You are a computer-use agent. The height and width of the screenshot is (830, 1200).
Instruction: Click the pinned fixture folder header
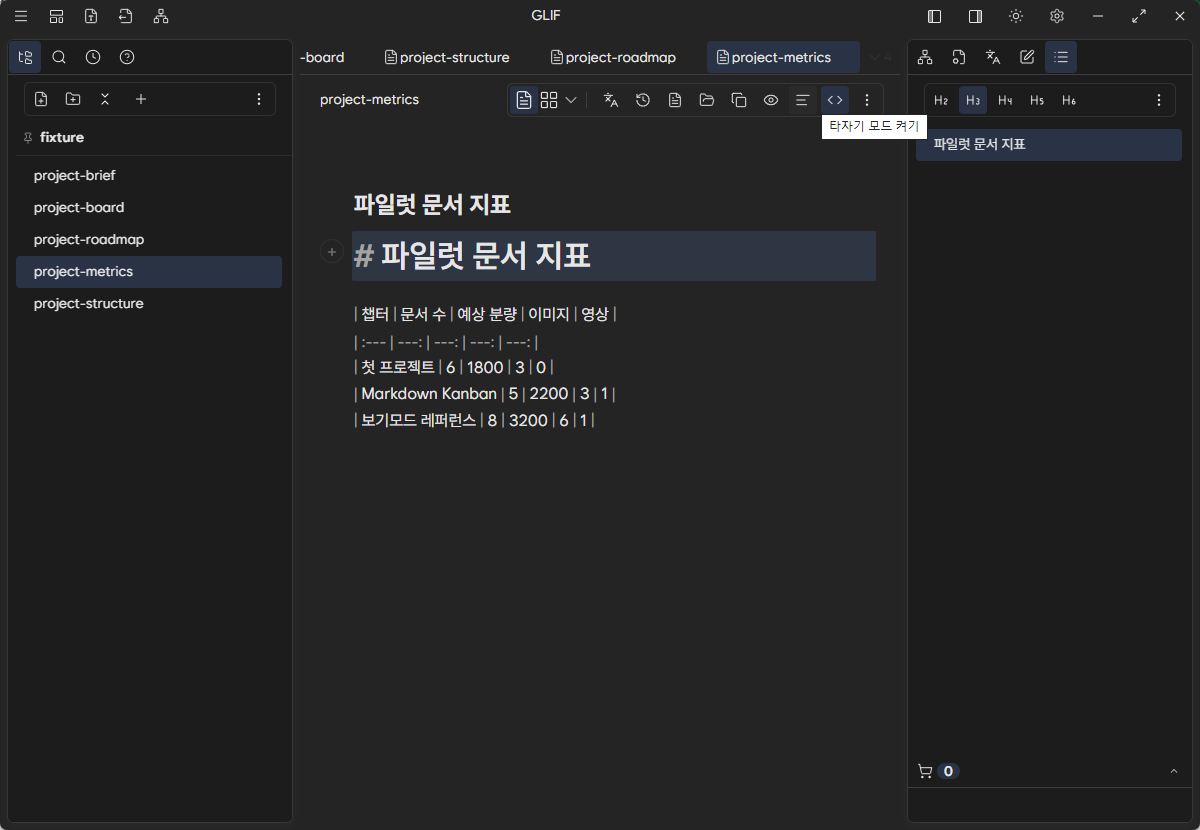pyautogui.click(x=62, y=137)
